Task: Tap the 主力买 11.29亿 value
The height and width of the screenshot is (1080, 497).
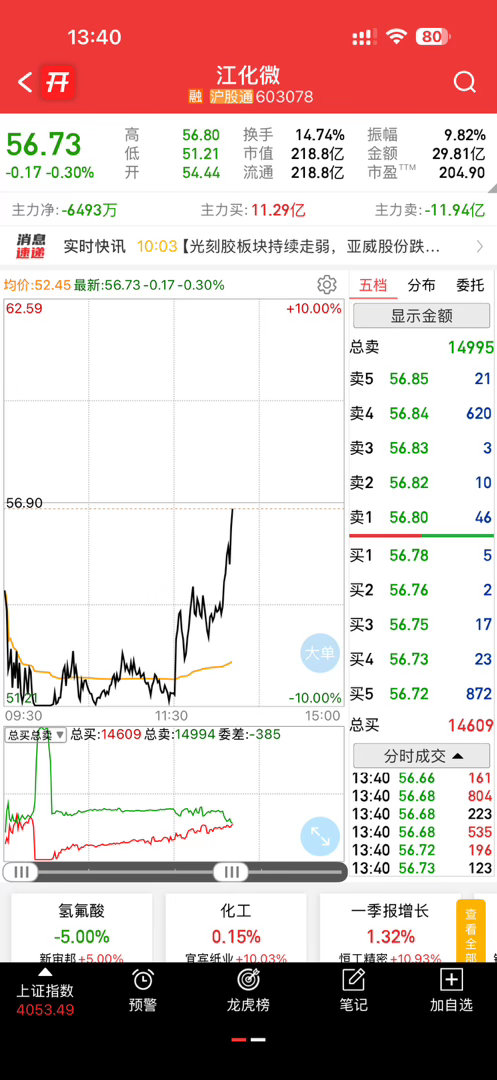Action: 278,210
